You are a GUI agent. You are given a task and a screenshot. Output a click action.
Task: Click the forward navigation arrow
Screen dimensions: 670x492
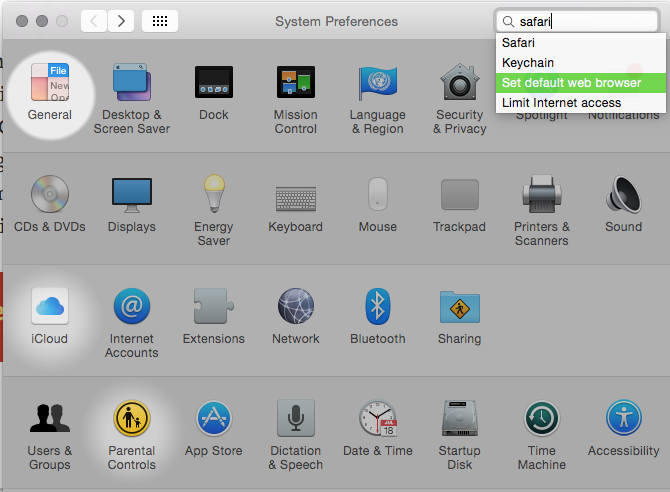click(120, 21)
